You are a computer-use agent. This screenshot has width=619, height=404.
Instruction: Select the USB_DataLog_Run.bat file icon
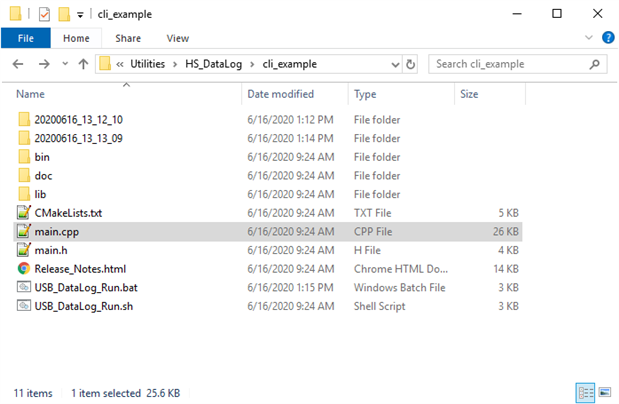point(24,287)
